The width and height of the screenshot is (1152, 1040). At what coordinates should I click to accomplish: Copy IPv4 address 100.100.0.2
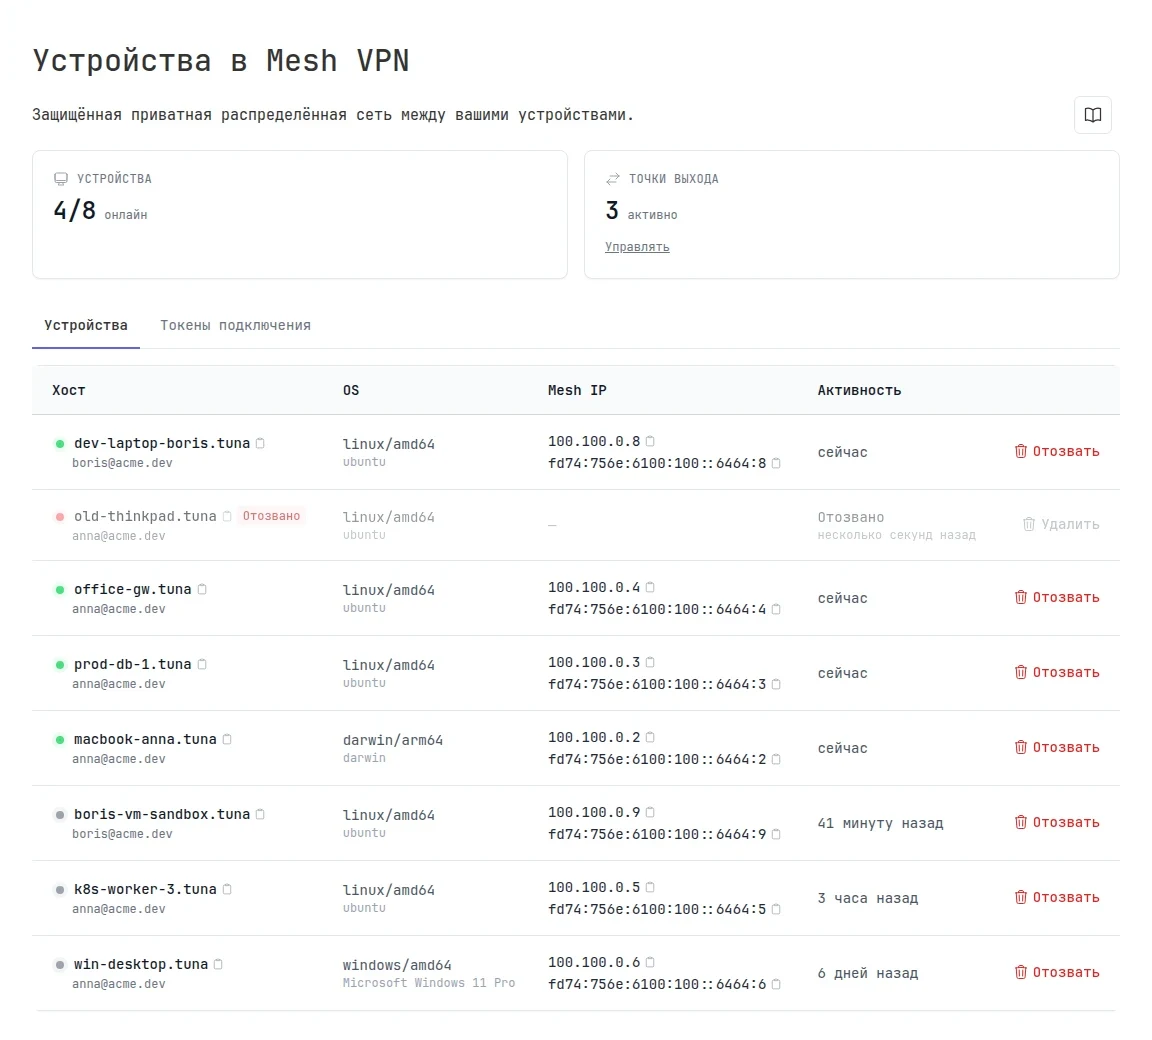point(650,737)
